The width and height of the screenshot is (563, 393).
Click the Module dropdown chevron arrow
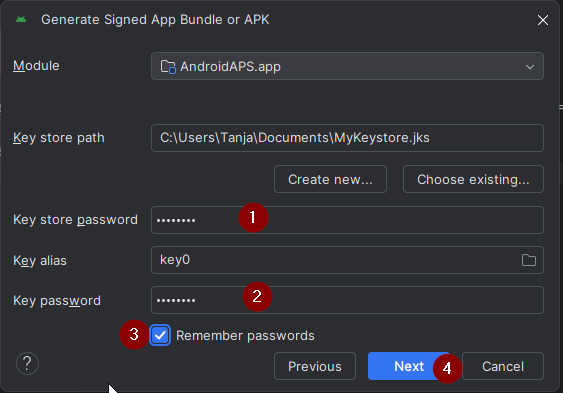coord(530,67)
